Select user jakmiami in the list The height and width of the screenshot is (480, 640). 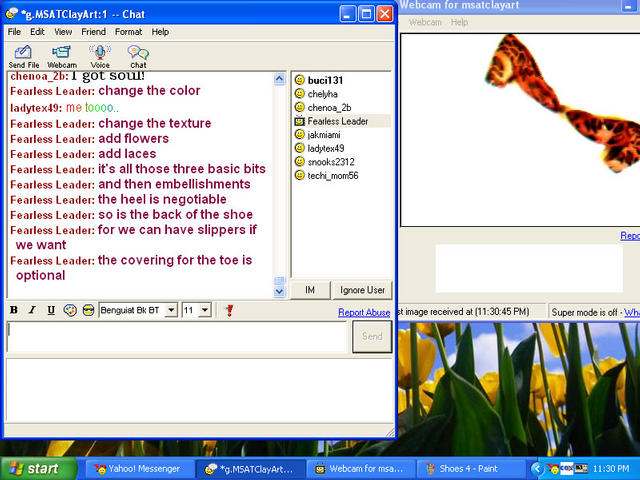tap(324, 135)
